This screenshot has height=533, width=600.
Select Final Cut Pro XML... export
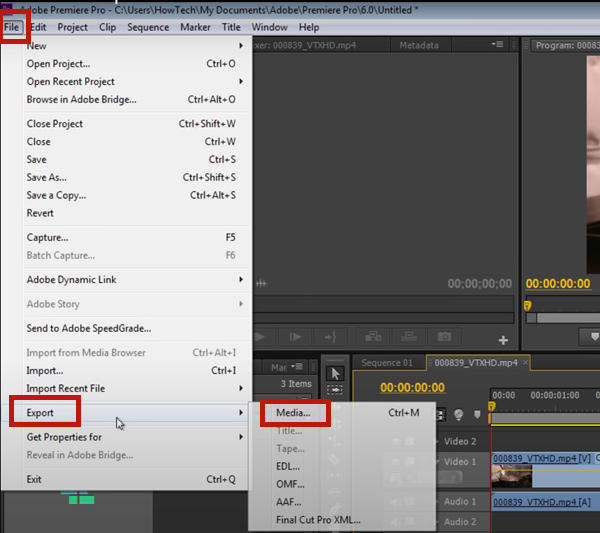(342, 520)
